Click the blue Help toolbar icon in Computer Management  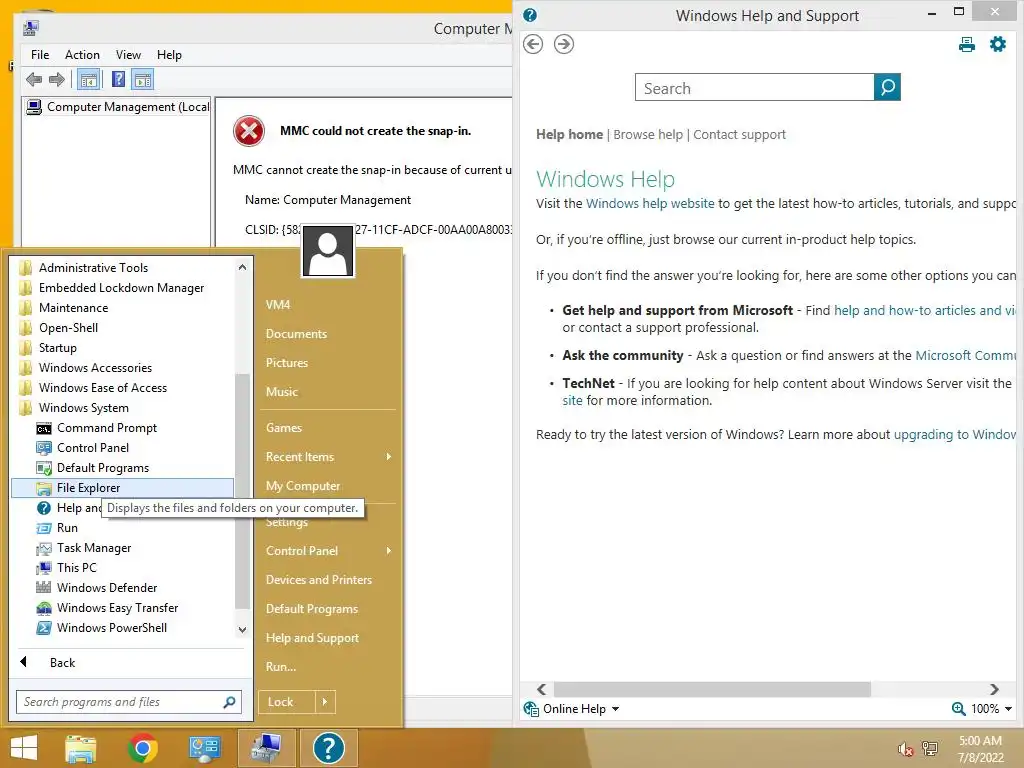coord(118,80)
